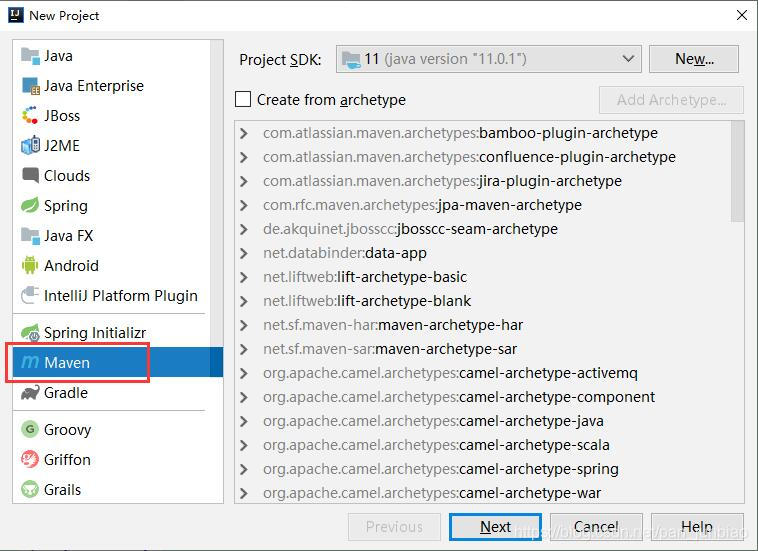Viewport: 758px width, 551px height.
Task: Click the Spring leaf icon
Action: click(x=30, y=206)
